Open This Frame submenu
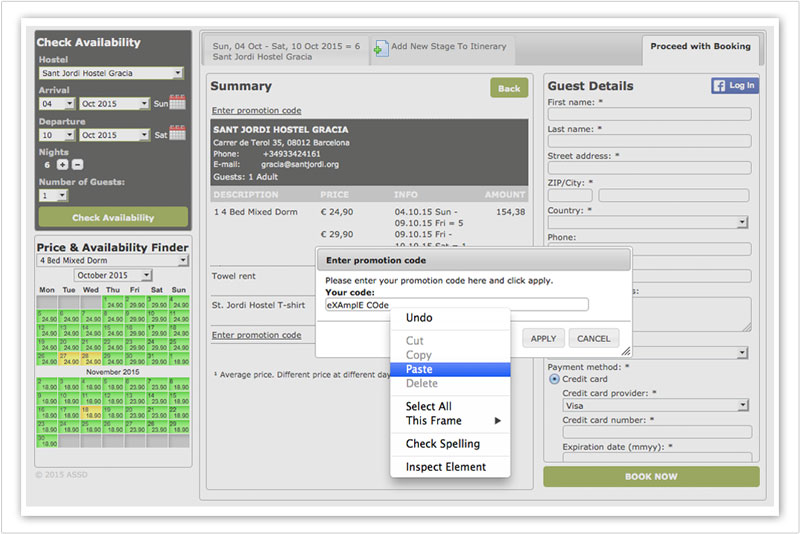 (450, 421)
